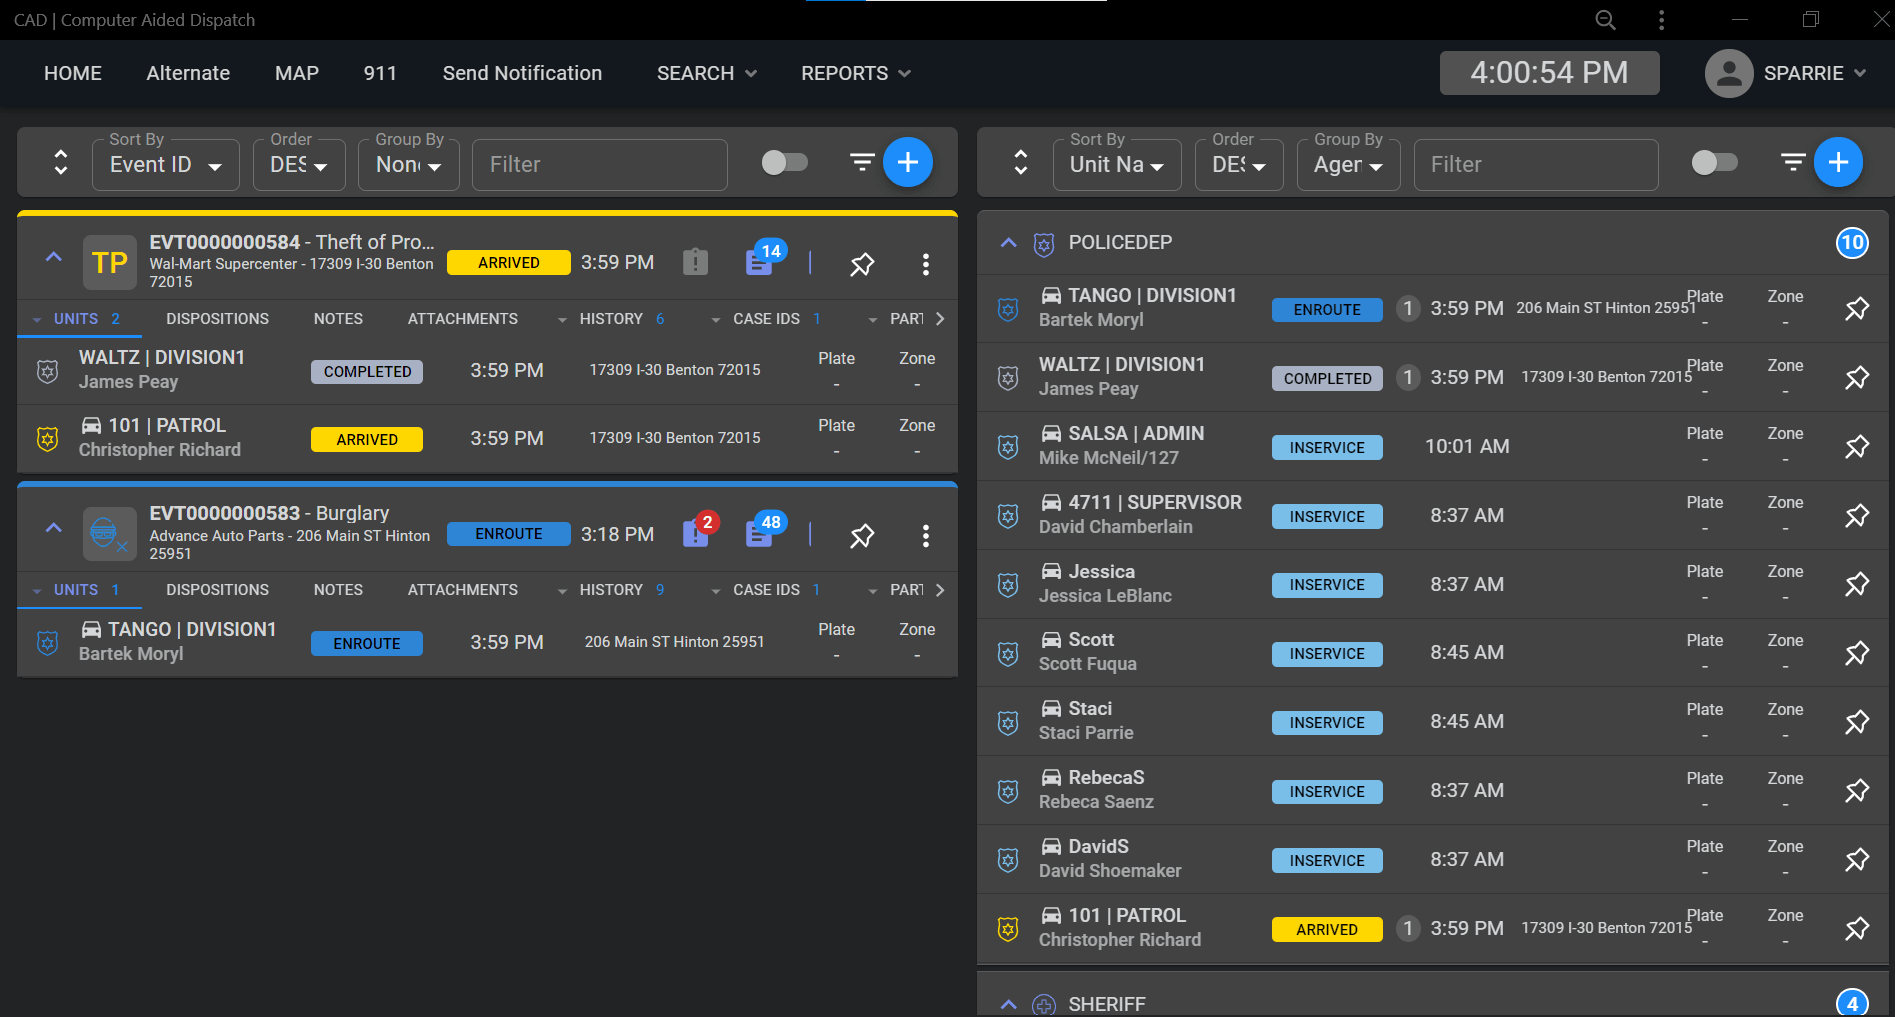This screenshot has width=1895, height=1017.
Task: Collapse the EVT0000000584 event card
Action: [x=54, y=258]
